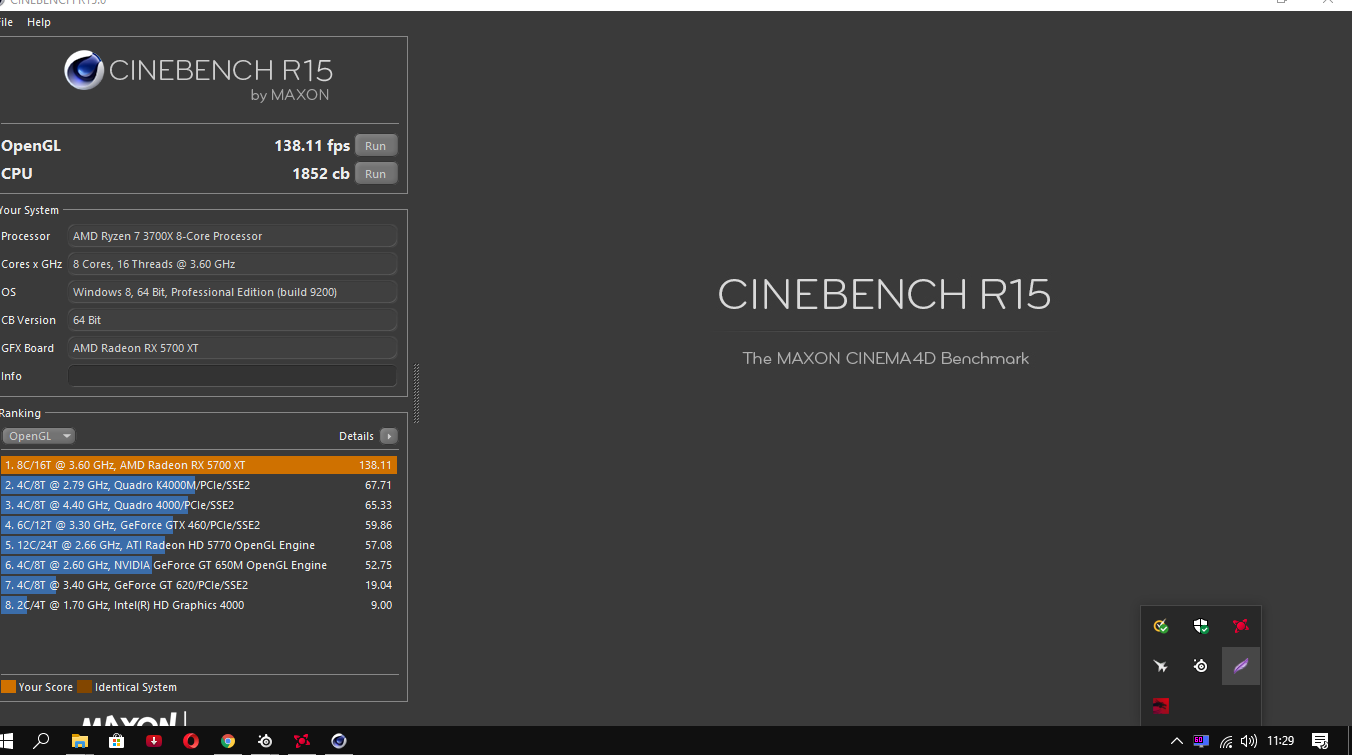The image size is (1352, 755).
Task: Open File Explorer from the taskbar
Action: click(x=80, y=741)
